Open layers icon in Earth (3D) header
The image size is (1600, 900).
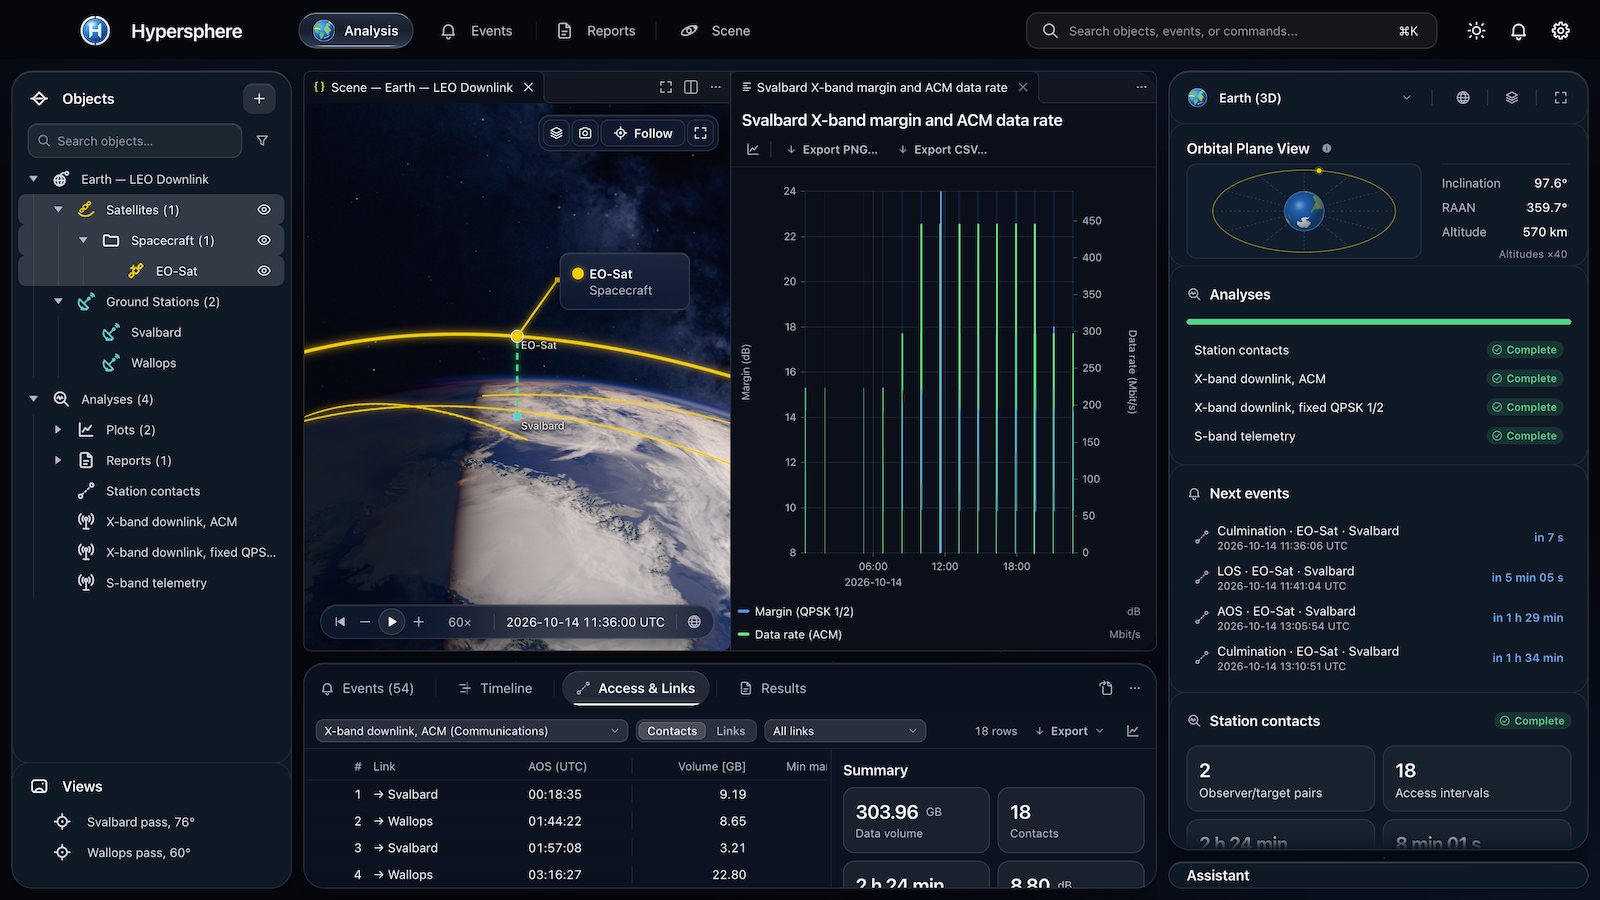1512,98
